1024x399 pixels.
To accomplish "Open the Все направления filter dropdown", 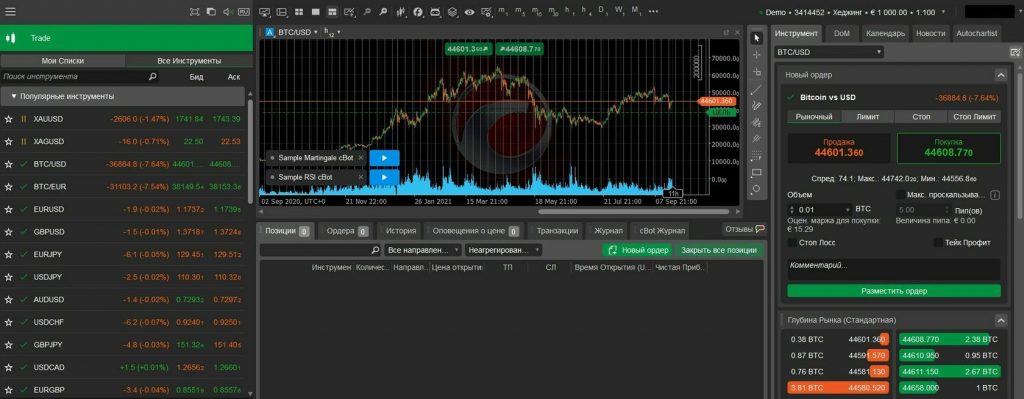I will (x=423, y=250).
